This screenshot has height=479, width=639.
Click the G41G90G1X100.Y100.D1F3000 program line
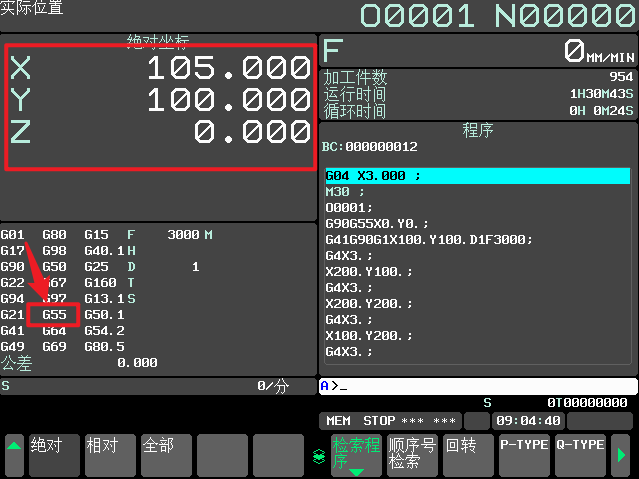(429, 240)
